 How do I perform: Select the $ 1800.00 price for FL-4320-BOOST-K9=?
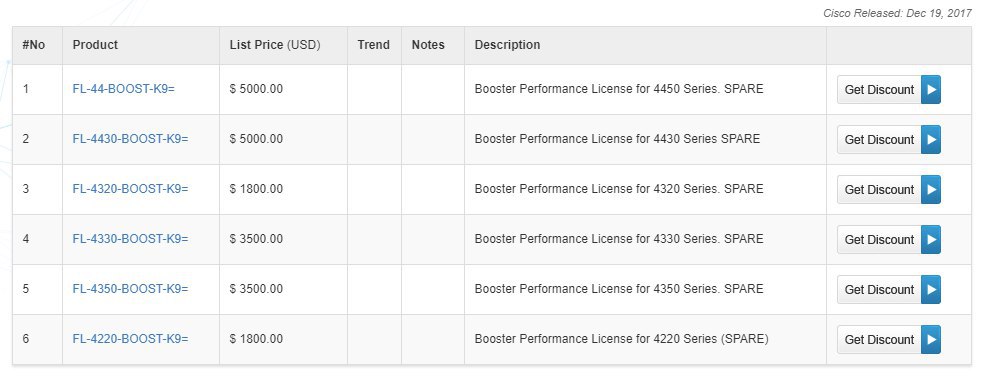[256, 189]
